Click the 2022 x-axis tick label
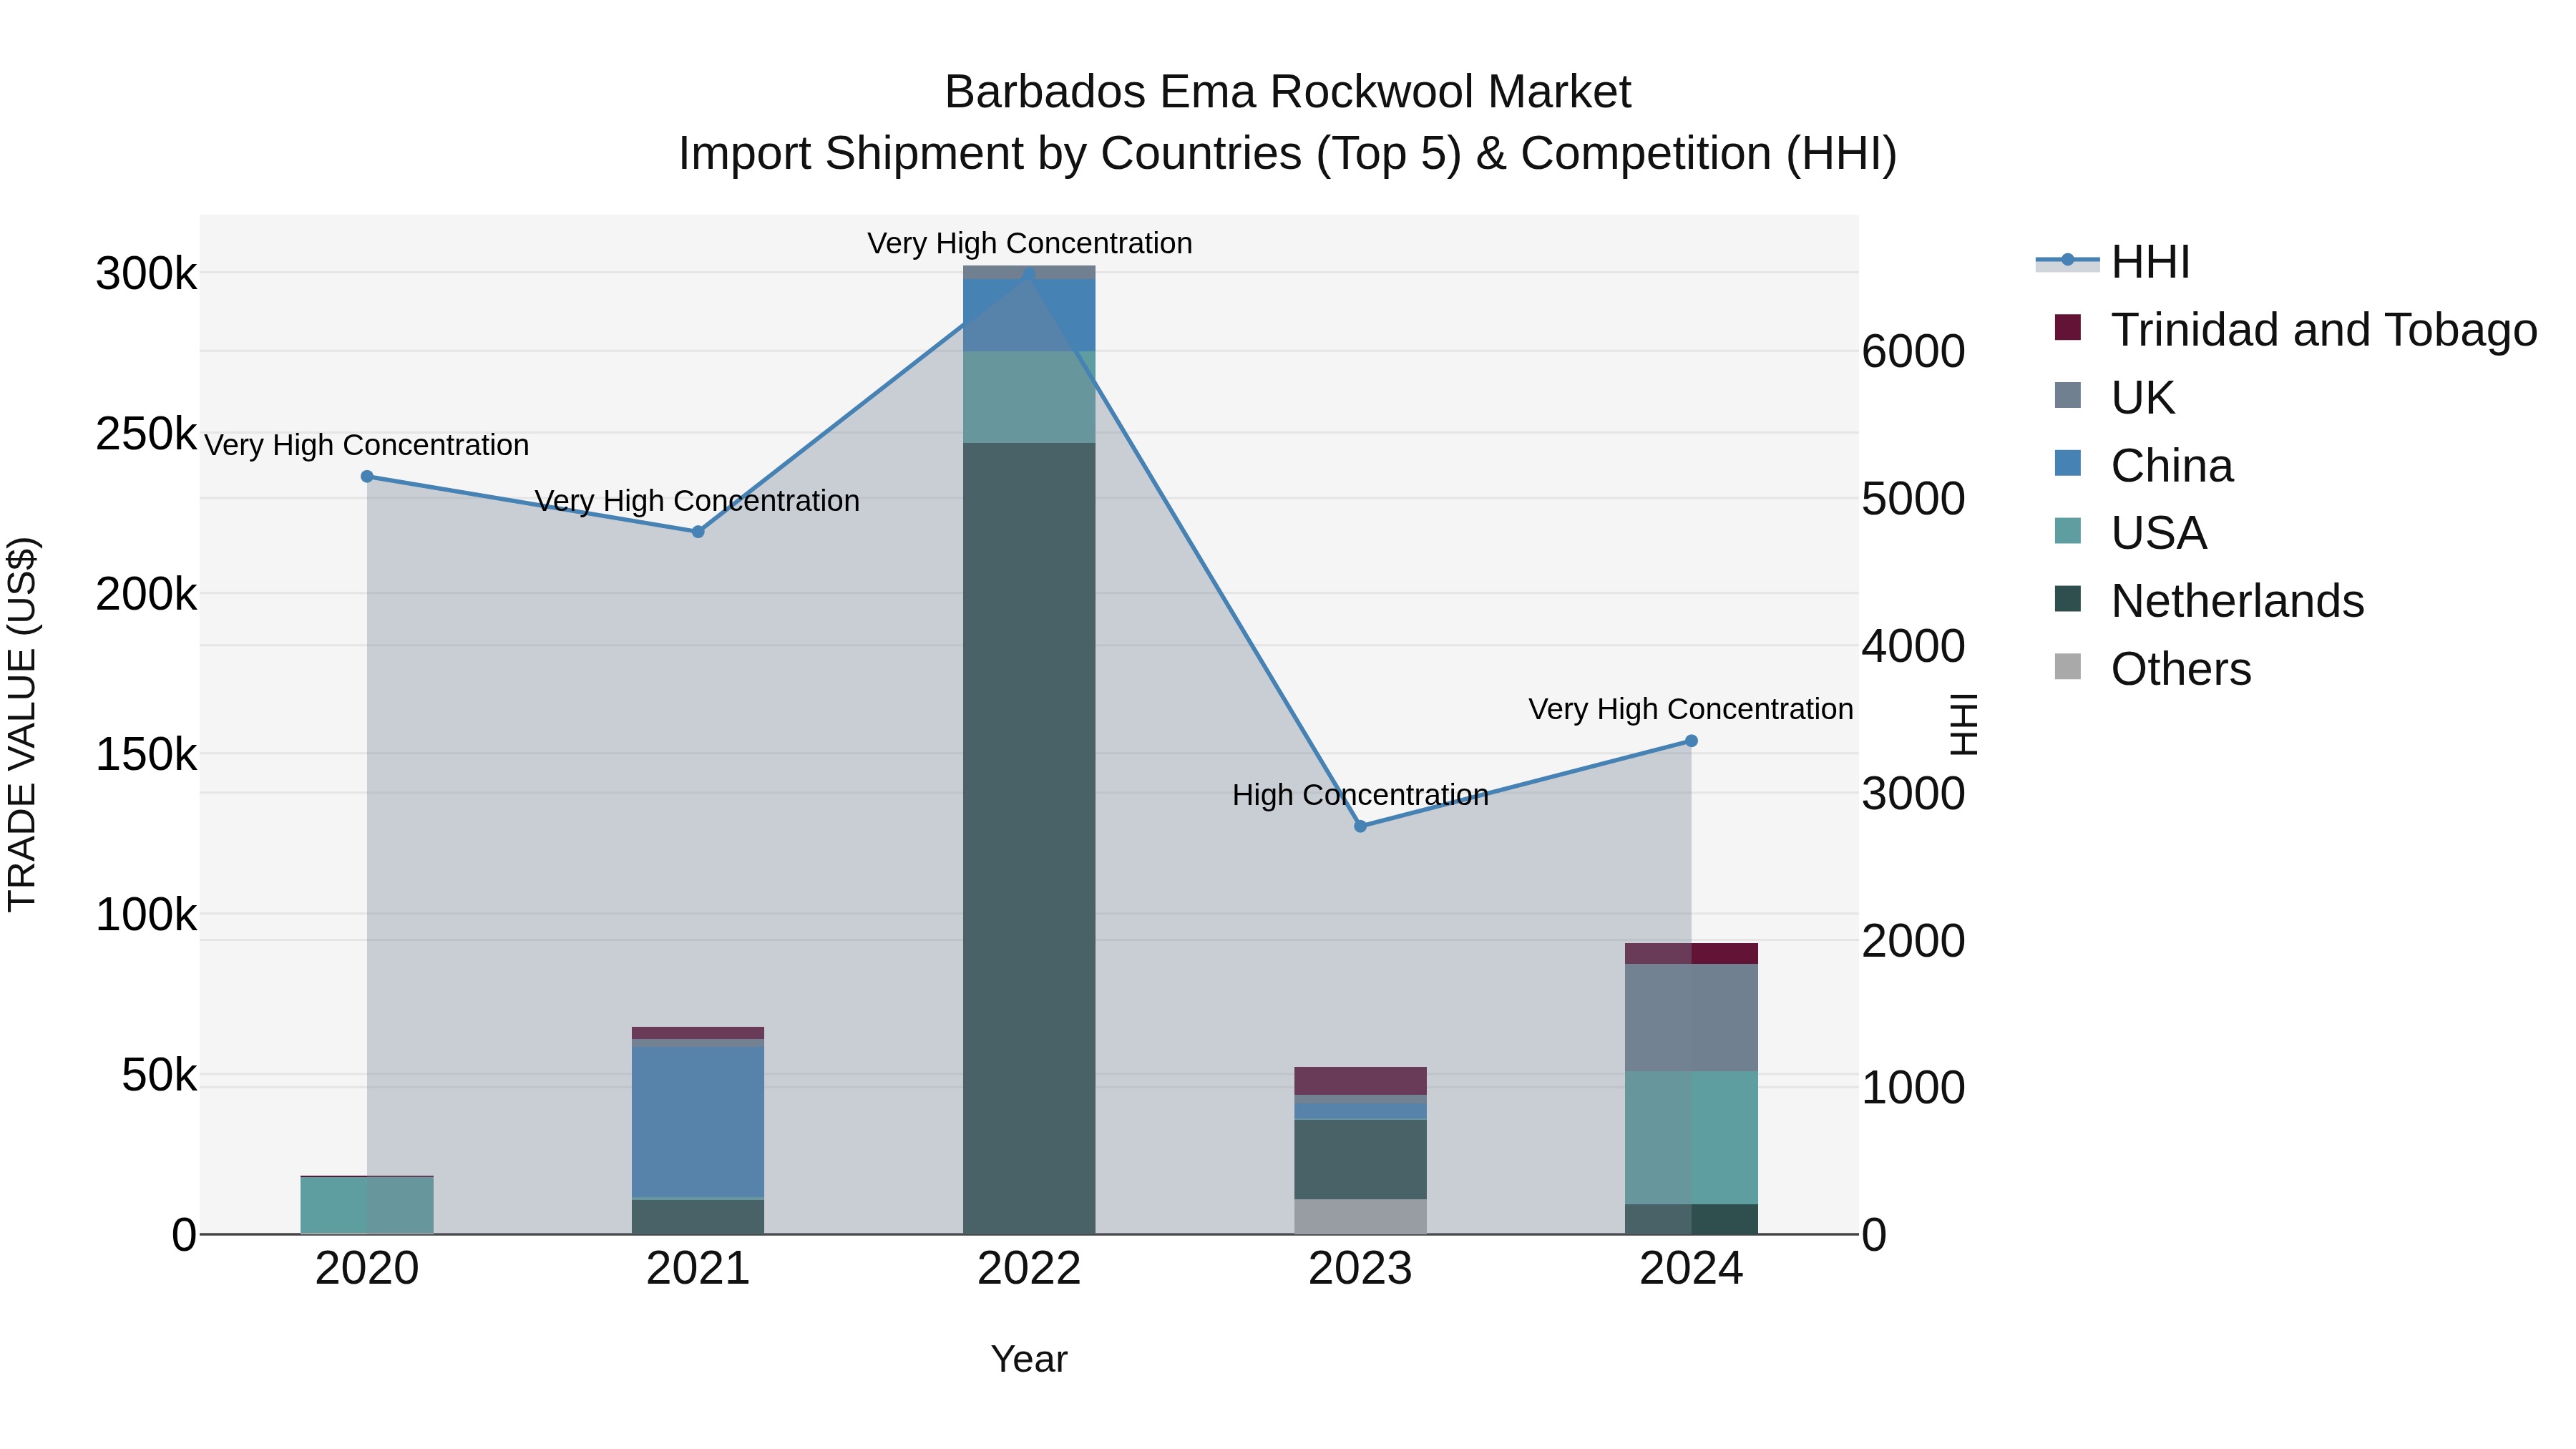The image size is (2576, 1449). (x=1029, y=1268)
